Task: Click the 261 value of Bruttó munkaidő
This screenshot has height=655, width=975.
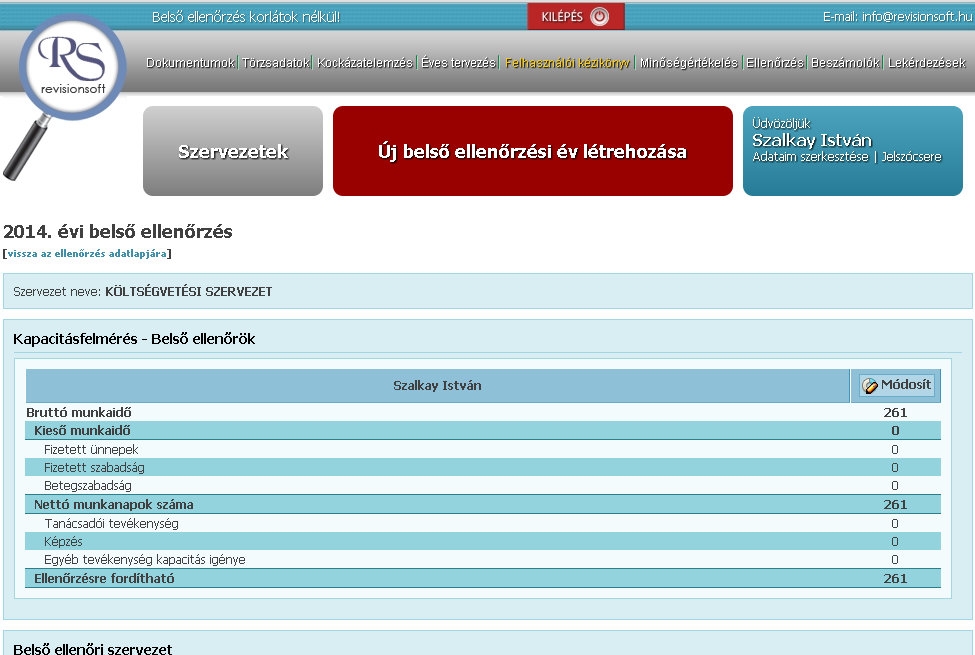Action: click(x=895, y=412)
